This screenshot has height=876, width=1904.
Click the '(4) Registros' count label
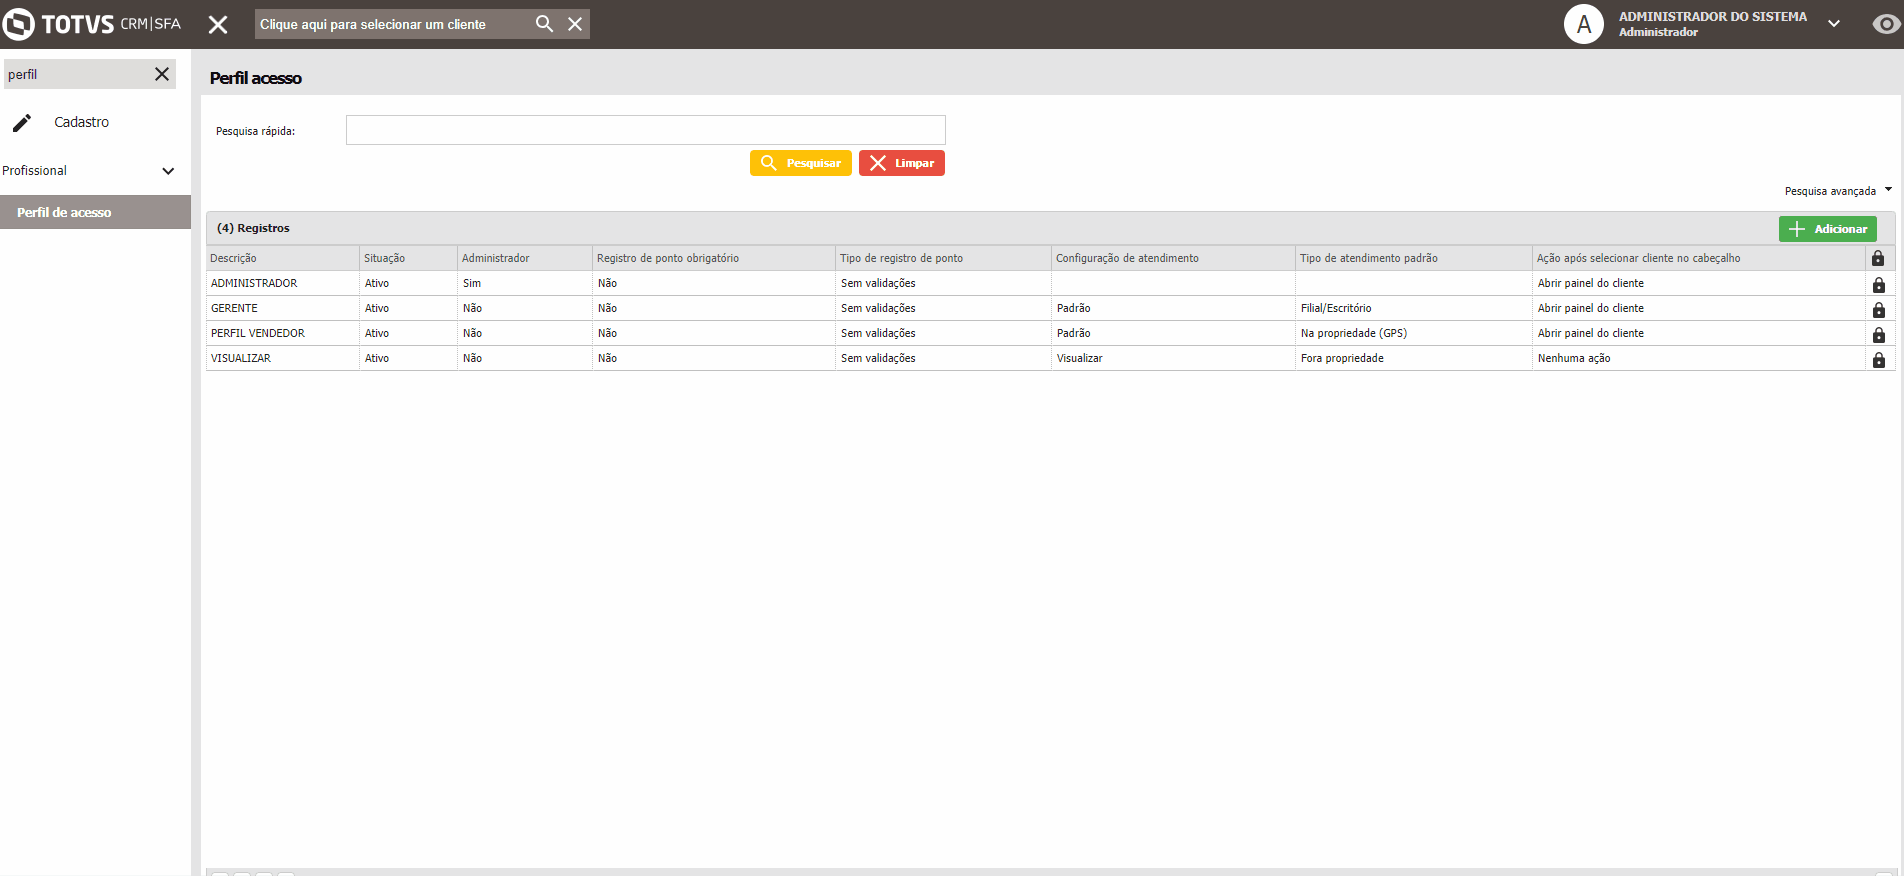point(253,228)
